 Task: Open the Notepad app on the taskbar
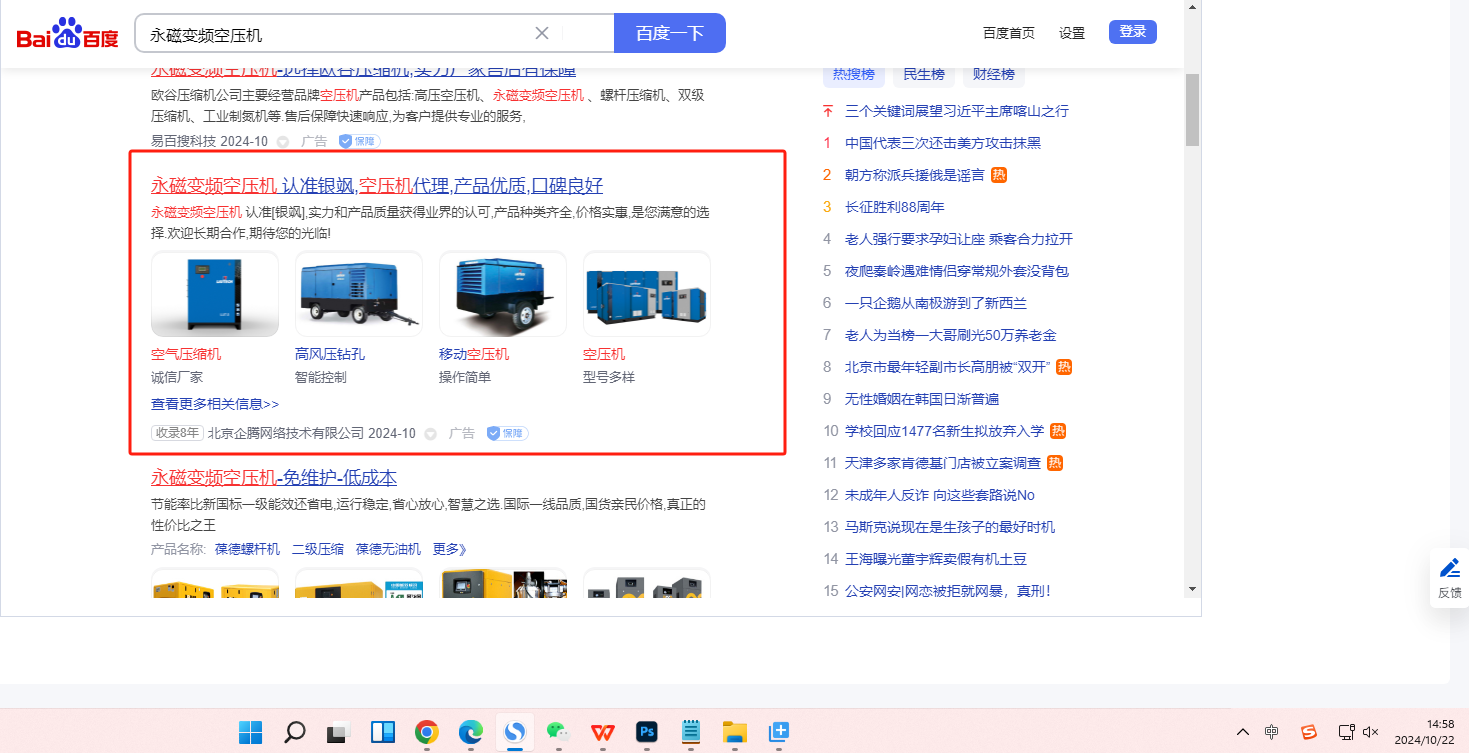(691, 732)
